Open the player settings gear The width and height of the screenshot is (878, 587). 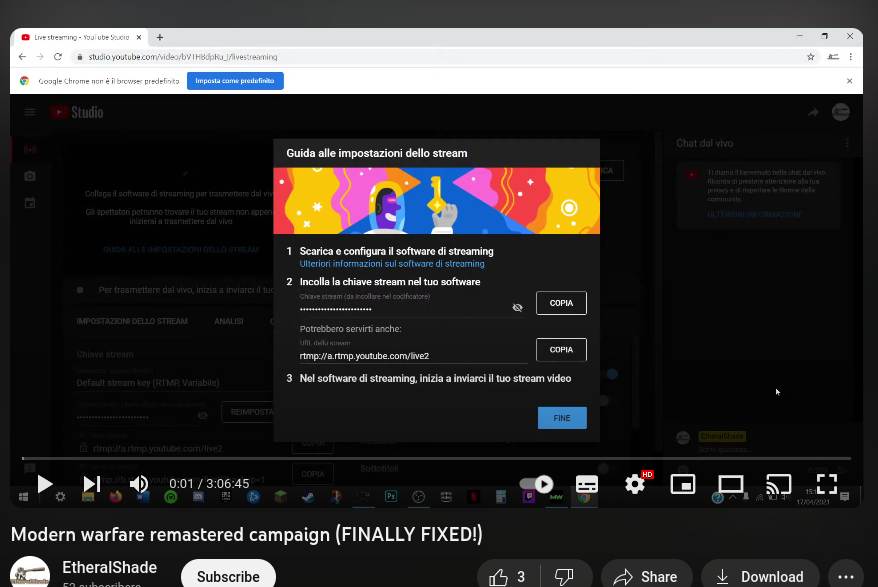pyautogui.click(x=635, y=485)
